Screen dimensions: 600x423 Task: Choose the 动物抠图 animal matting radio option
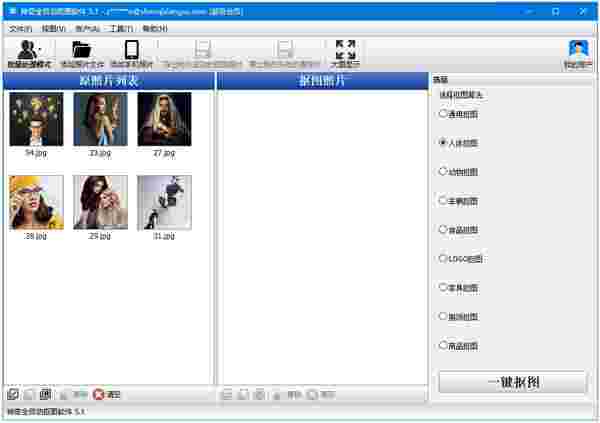[x=443, y=171]
